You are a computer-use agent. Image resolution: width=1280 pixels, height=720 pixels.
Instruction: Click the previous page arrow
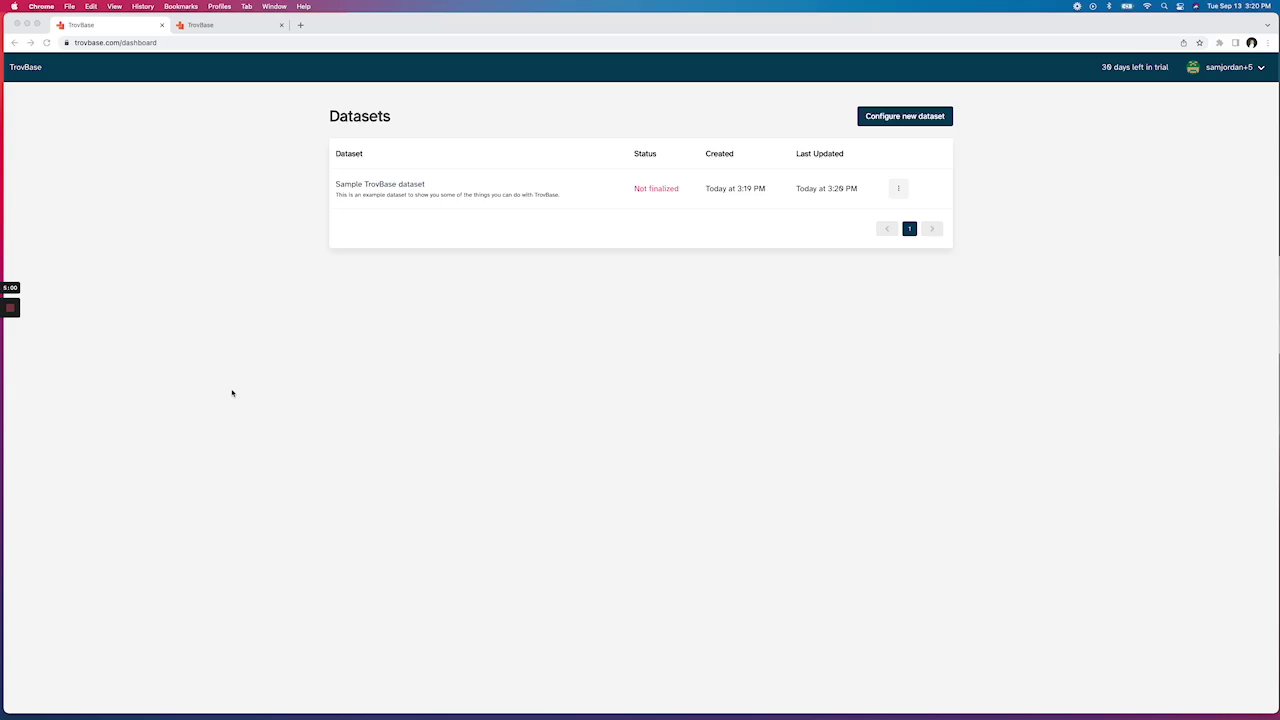(886, 229)
